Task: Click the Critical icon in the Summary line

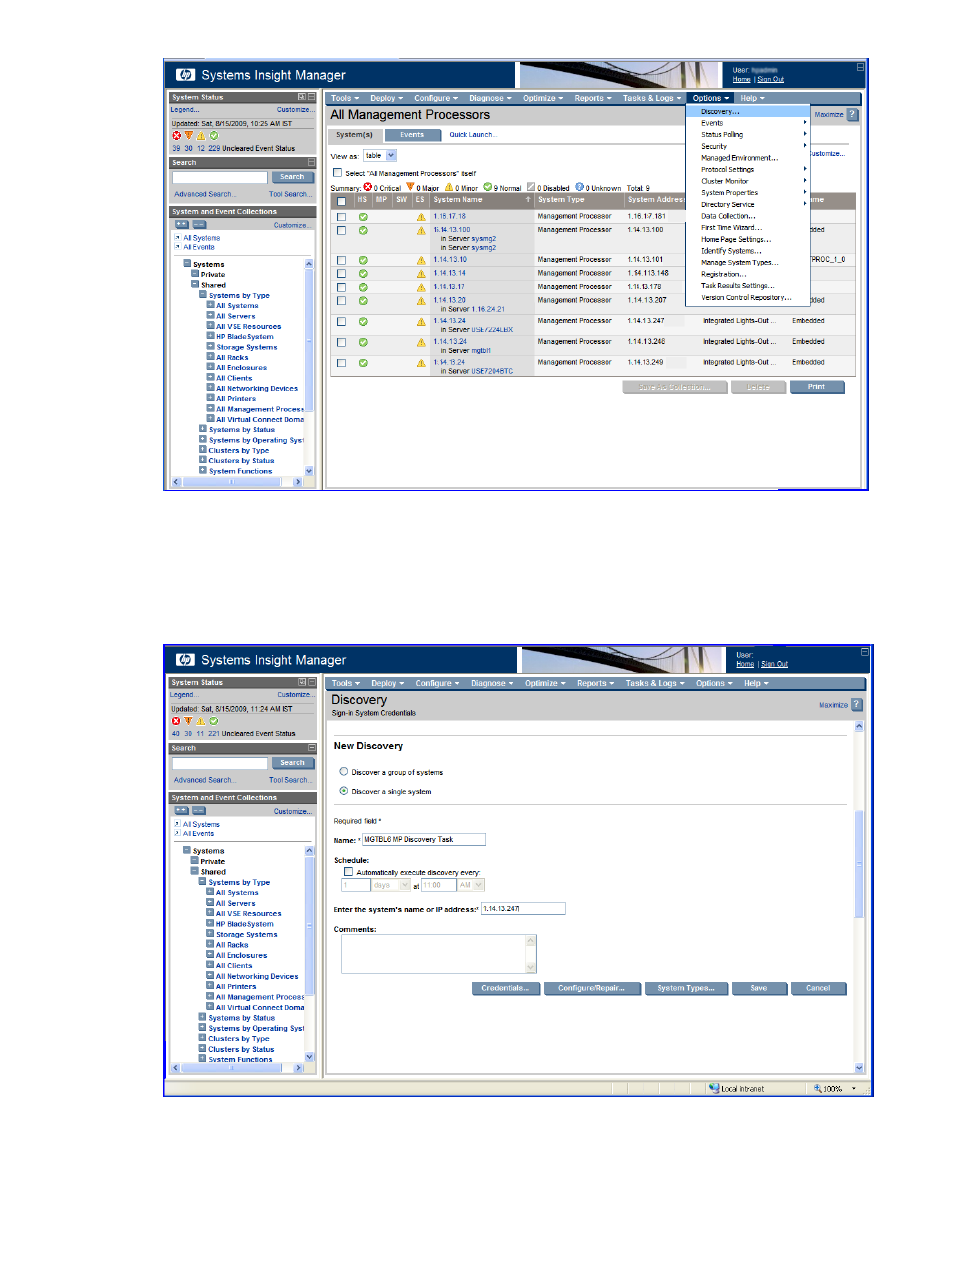Action: tap(368, 187)
